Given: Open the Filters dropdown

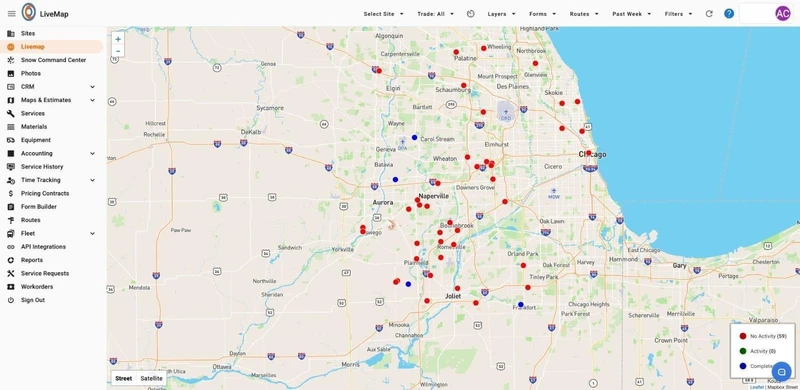Looking at the screenshot, I should point(679,14).
